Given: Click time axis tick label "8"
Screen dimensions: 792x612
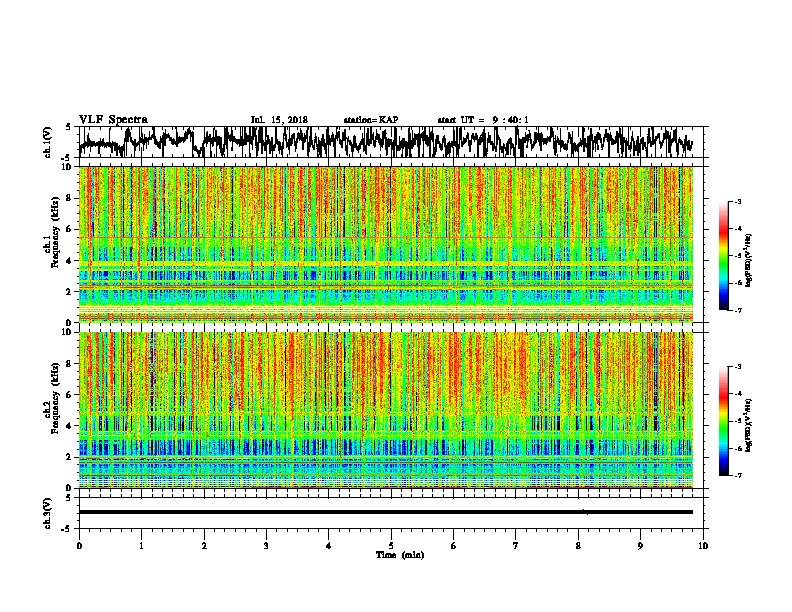Looking at the screenshot, I should [578, 546].
